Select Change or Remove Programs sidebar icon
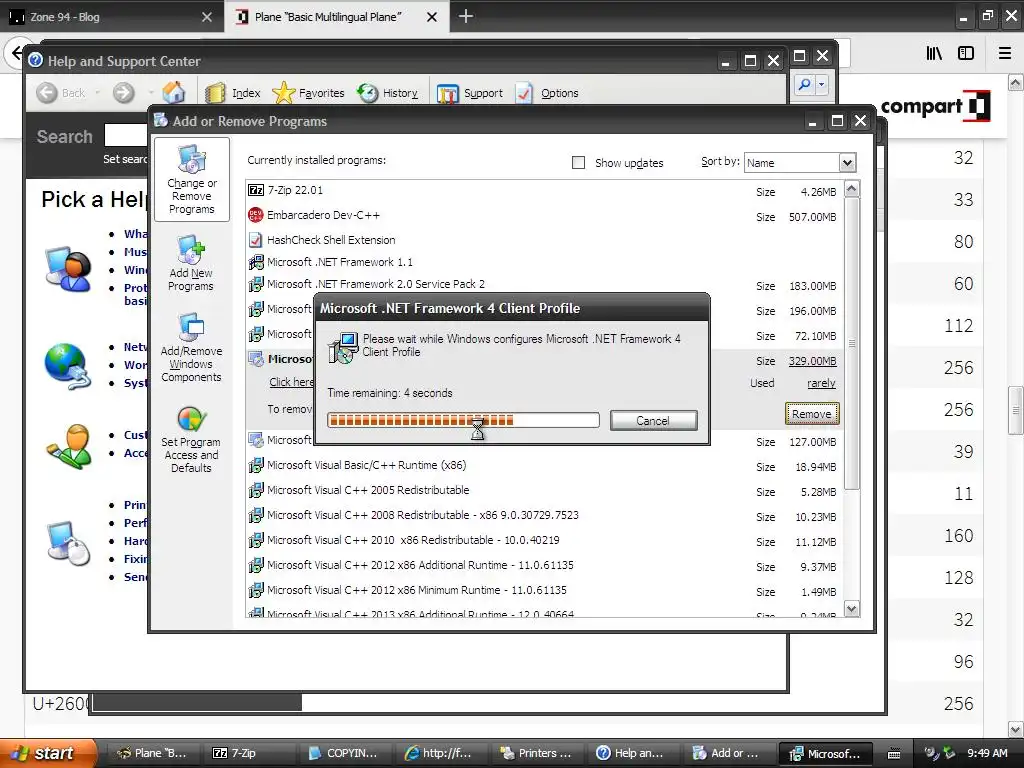1024x768 pixels. point(191,180)
